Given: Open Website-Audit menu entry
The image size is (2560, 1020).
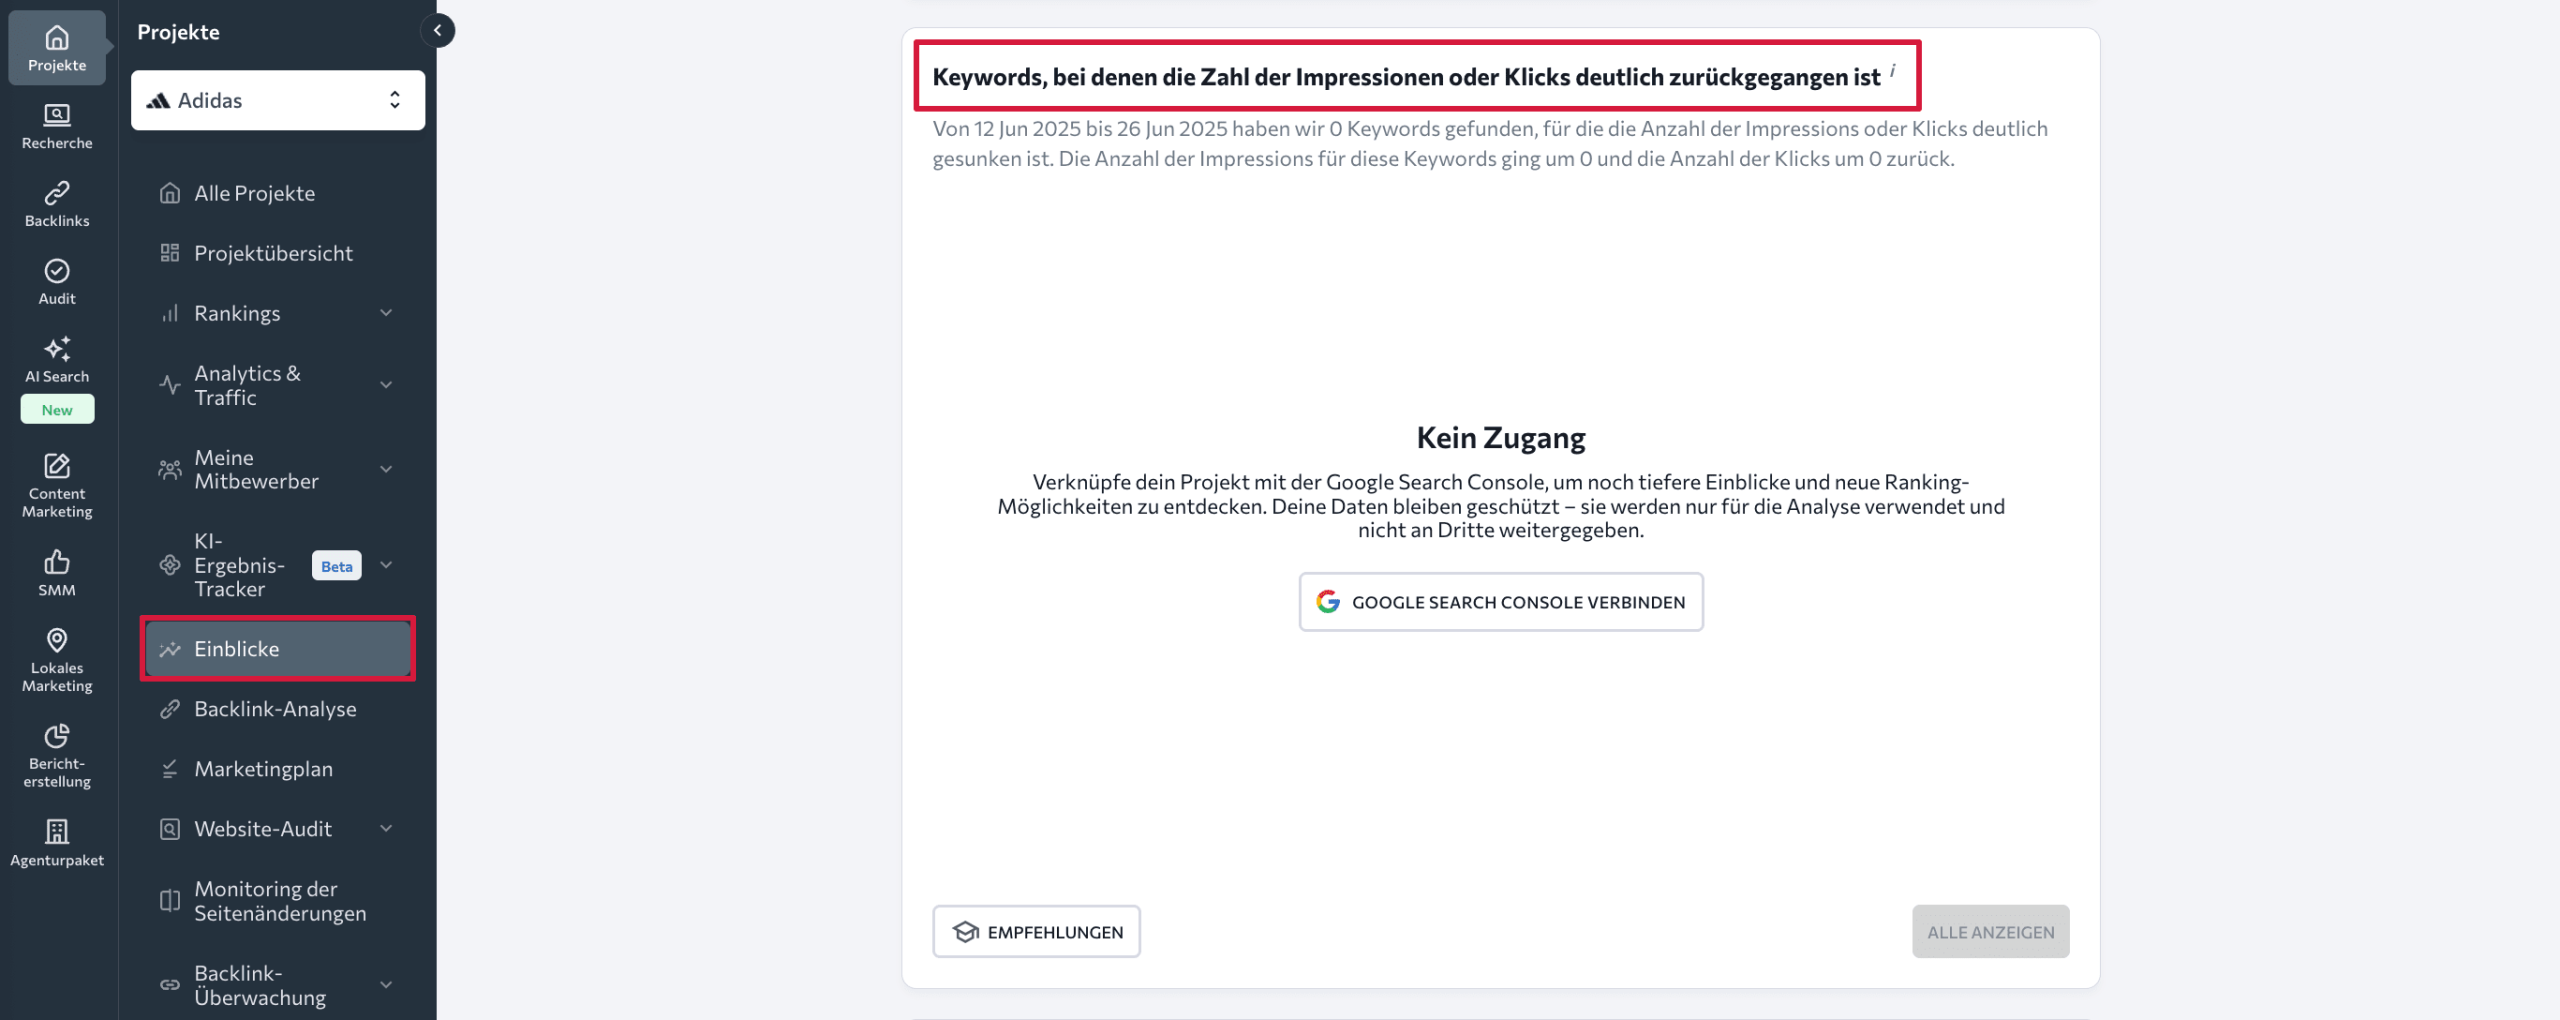Looking at the screenshot, I should 278,829.
